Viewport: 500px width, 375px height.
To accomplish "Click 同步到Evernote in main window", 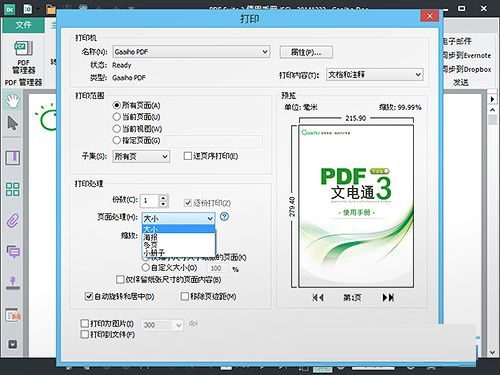I will [467, 55].
